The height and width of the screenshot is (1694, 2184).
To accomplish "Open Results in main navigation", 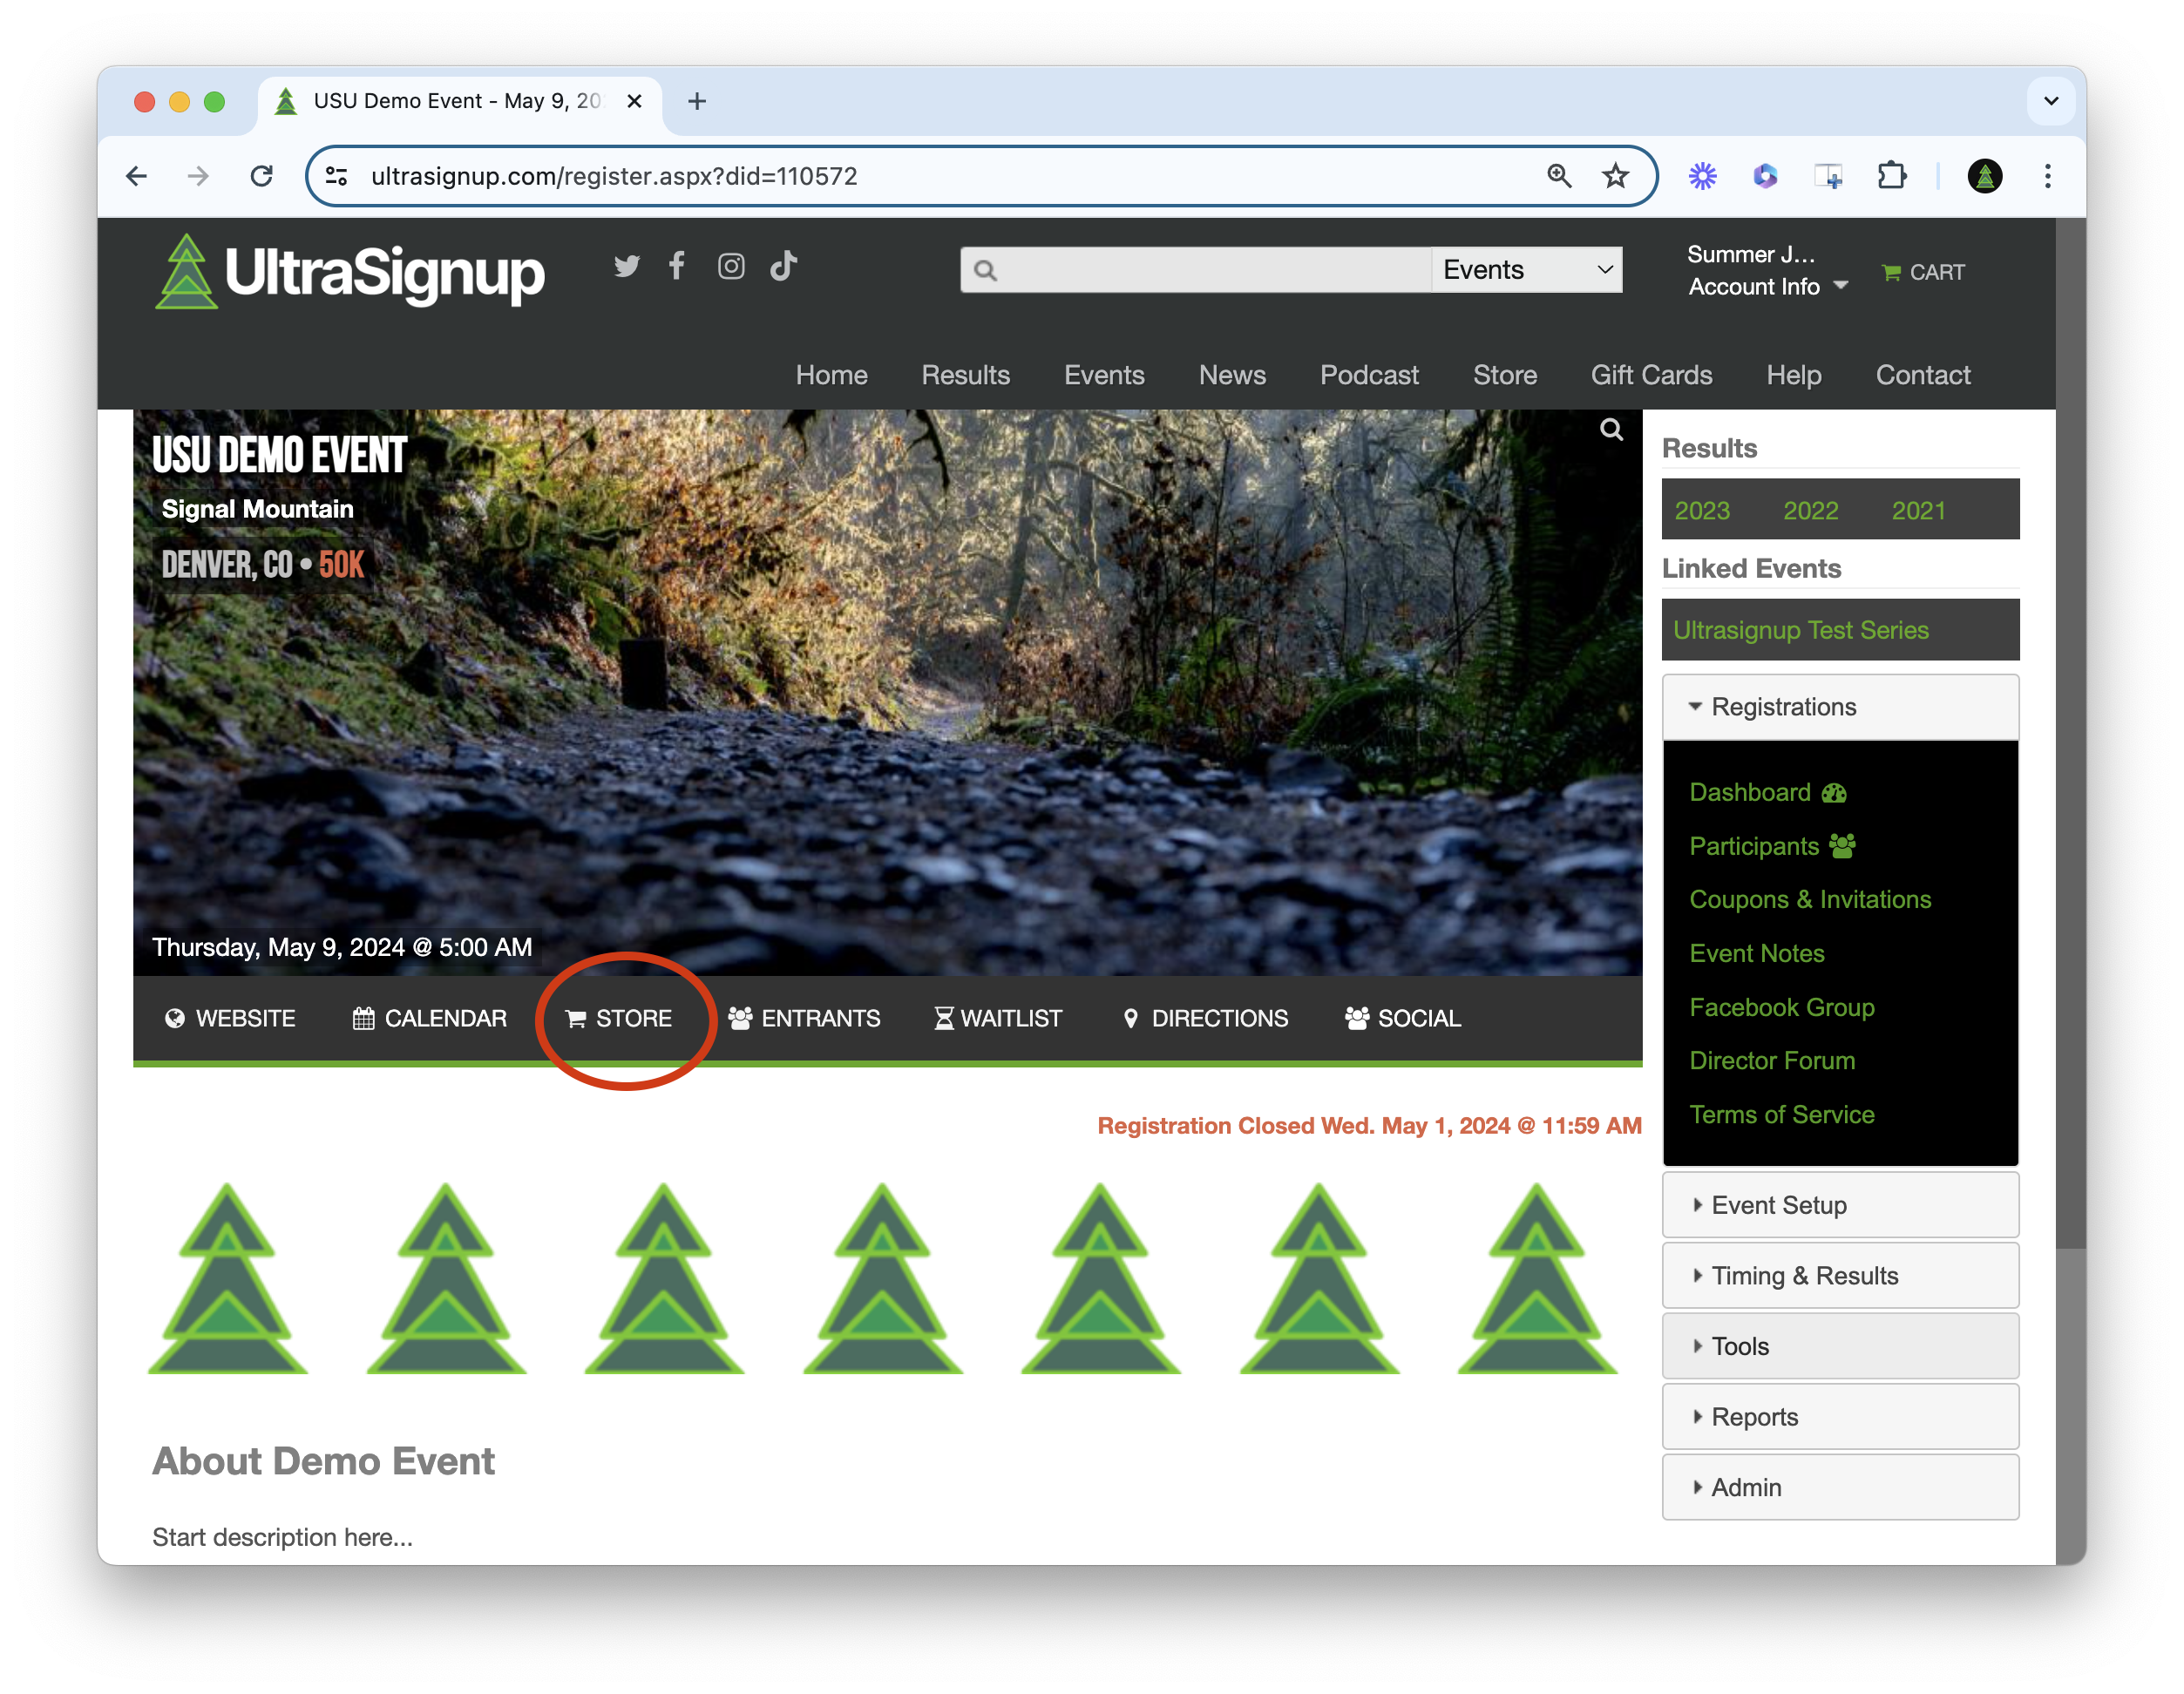I will pyautogui.click(x=965, y=375).
